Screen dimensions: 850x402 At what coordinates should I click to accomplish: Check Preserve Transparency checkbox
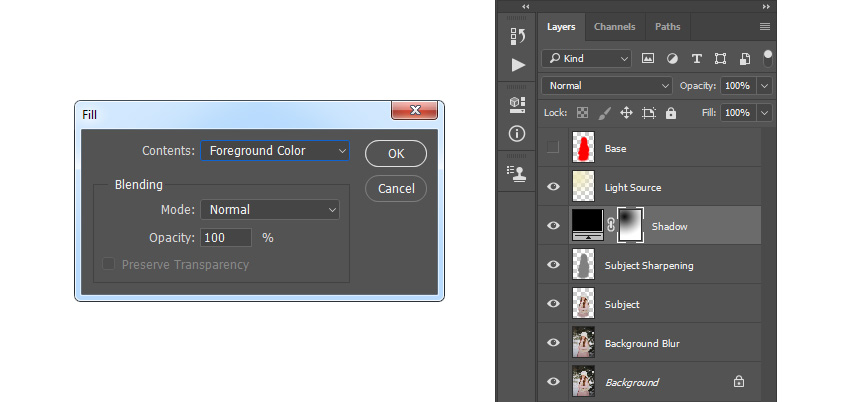click(x=109, y=264)
